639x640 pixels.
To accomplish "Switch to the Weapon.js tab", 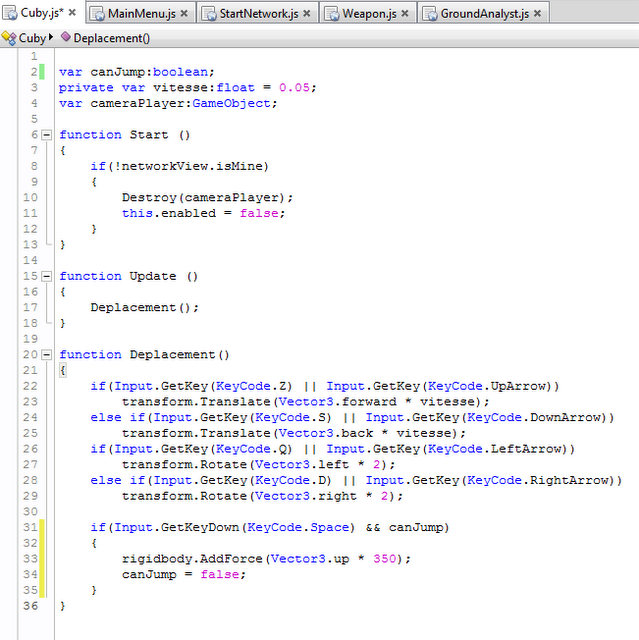I will 369,13.
